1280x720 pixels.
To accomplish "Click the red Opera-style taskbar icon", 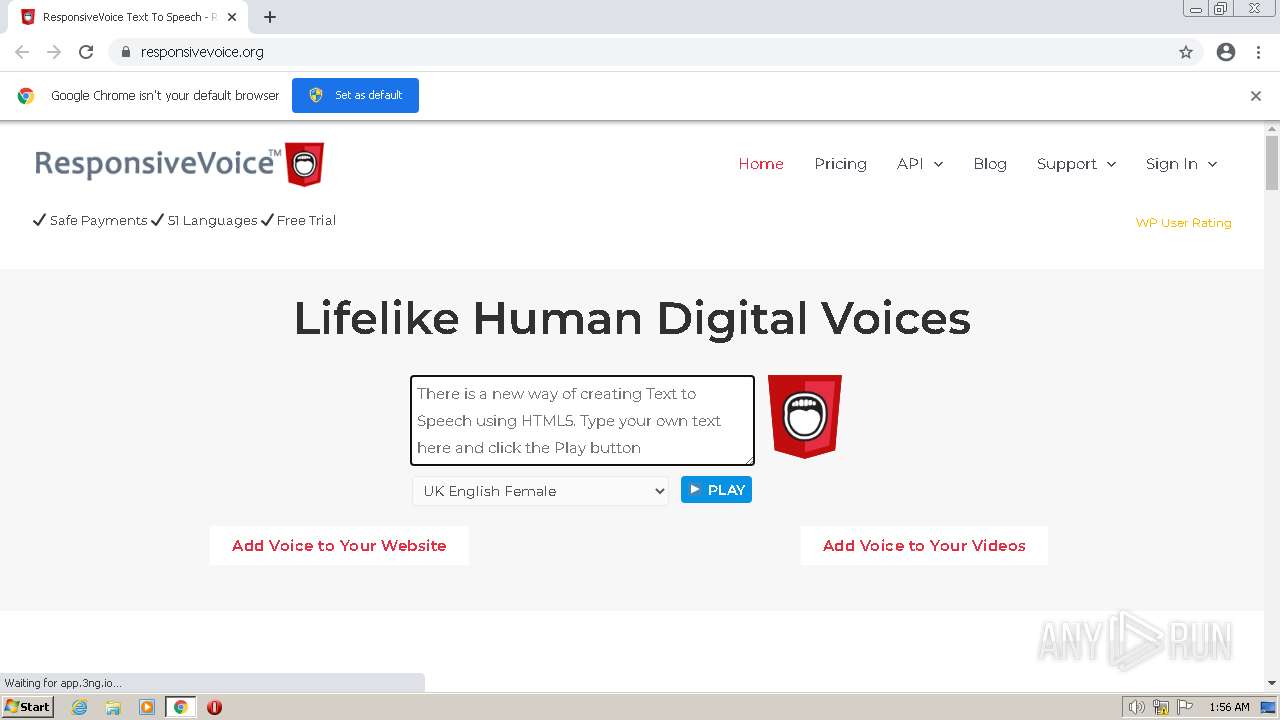I will point(214,707).
